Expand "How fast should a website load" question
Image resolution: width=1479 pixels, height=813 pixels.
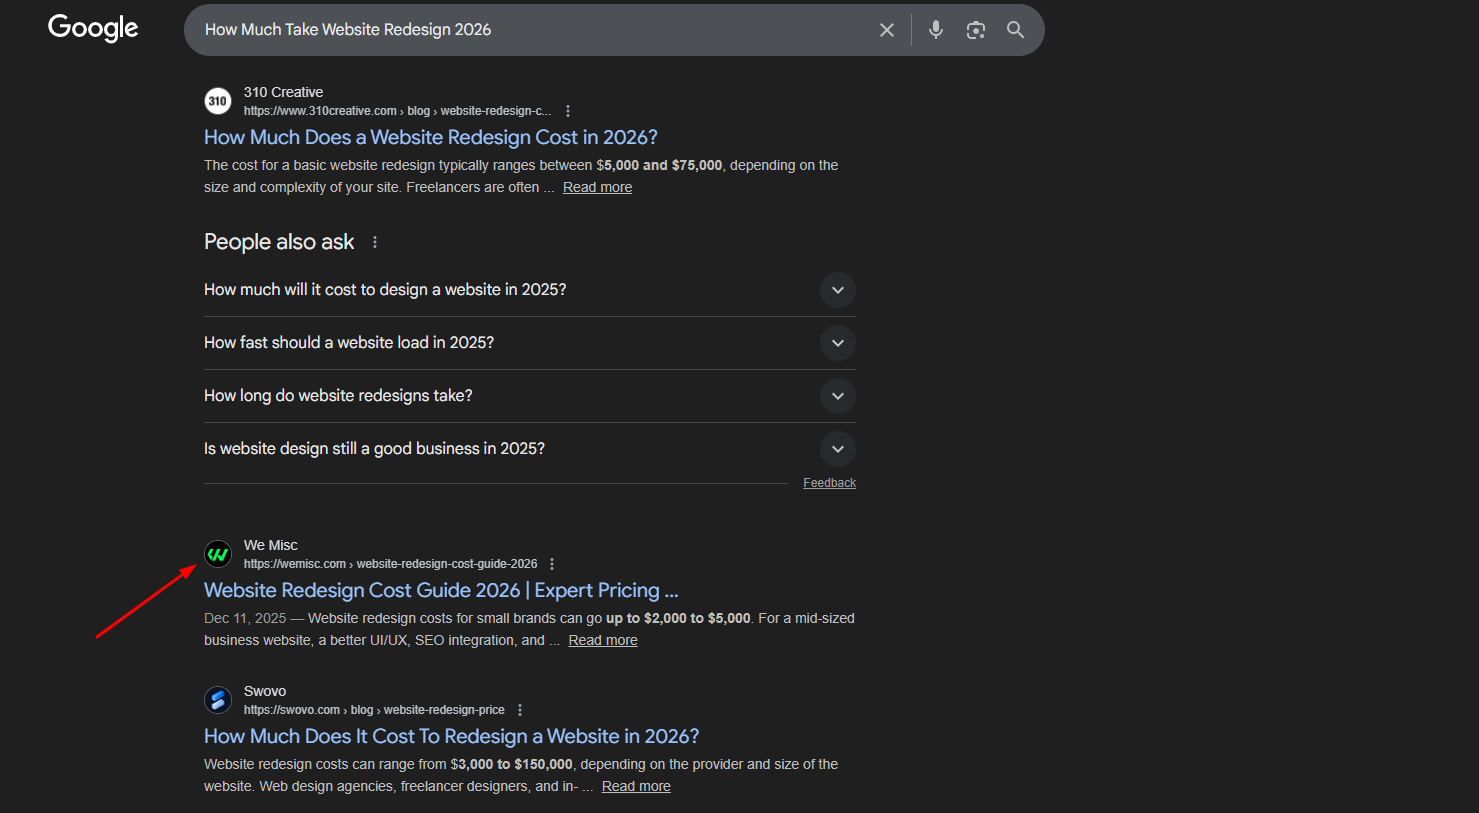[x=837, y=343]
